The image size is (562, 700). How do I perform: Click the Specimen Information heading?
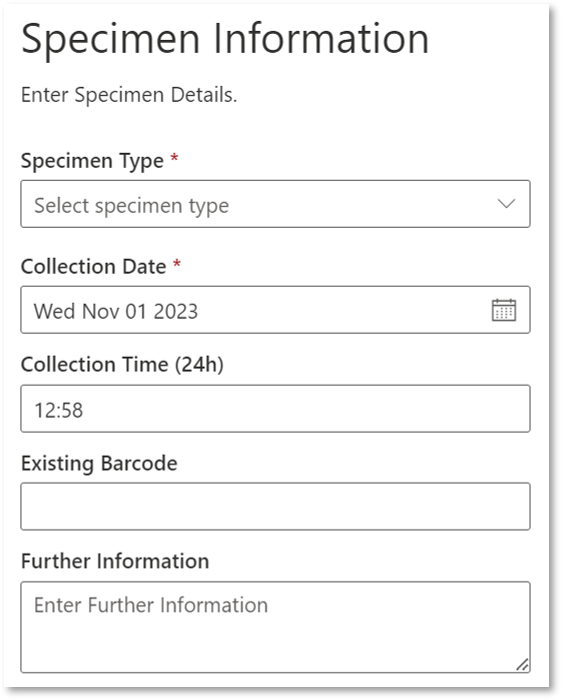(x=225, y=40)
